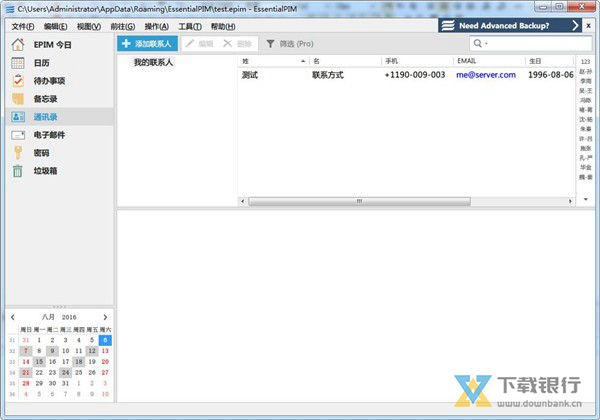Open 电子邮件 mail module
Image resolution: width=600 pixels, height=420 pixels.
tap(48, 135)
